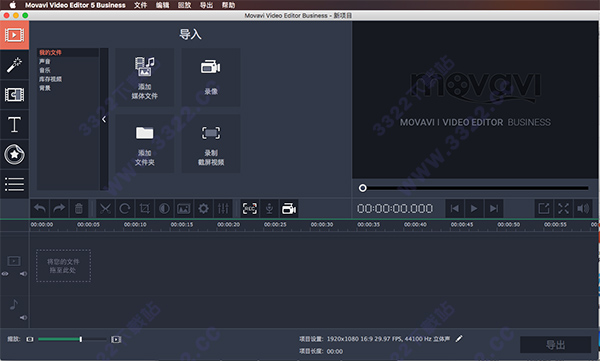Viewport: 600px width, 361px height.
Task: Click the 00:00:00.000 timecode field
Action: pos(395,209)
